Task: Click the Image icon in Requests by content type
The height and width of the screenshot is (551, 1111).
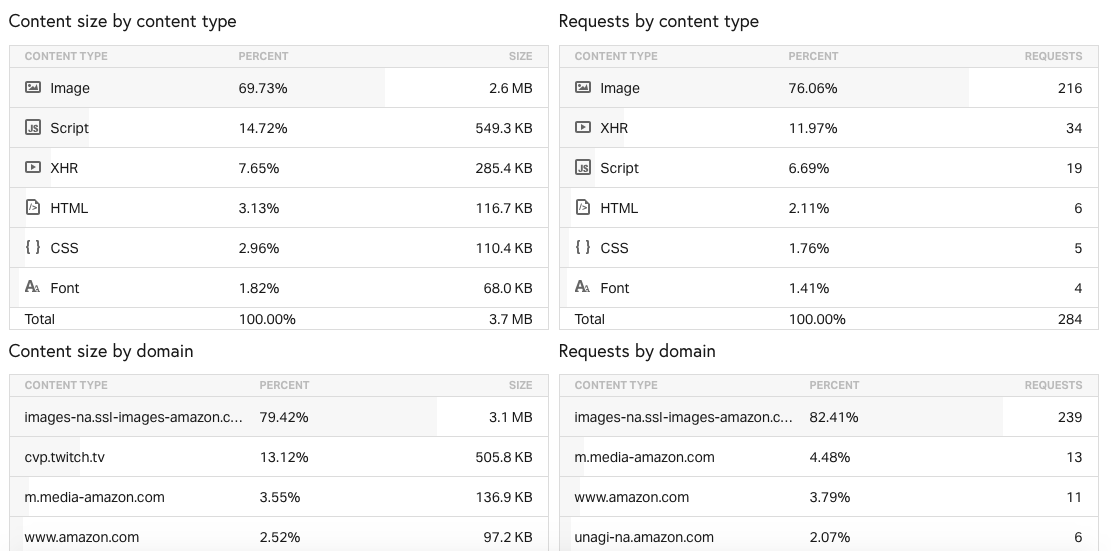Action: point(583,88)
